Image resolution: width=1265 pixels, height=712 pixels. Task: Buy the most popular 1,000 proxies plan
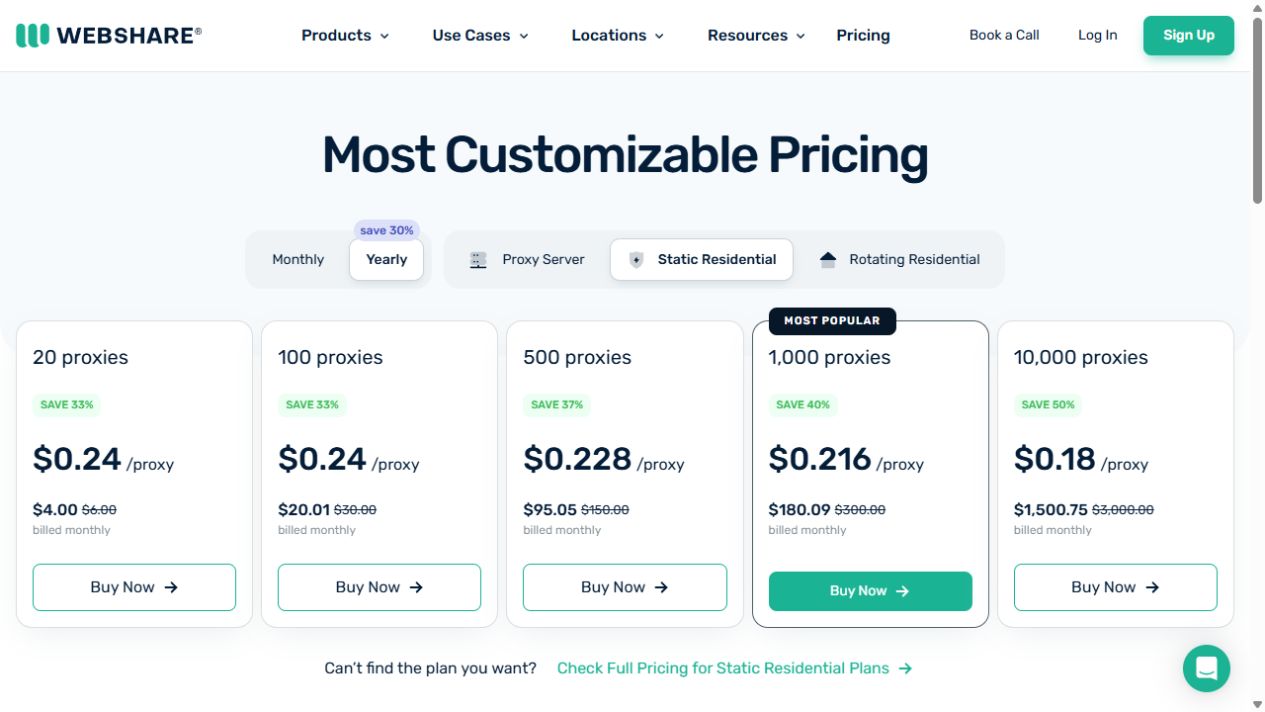[x=870, y=591]
